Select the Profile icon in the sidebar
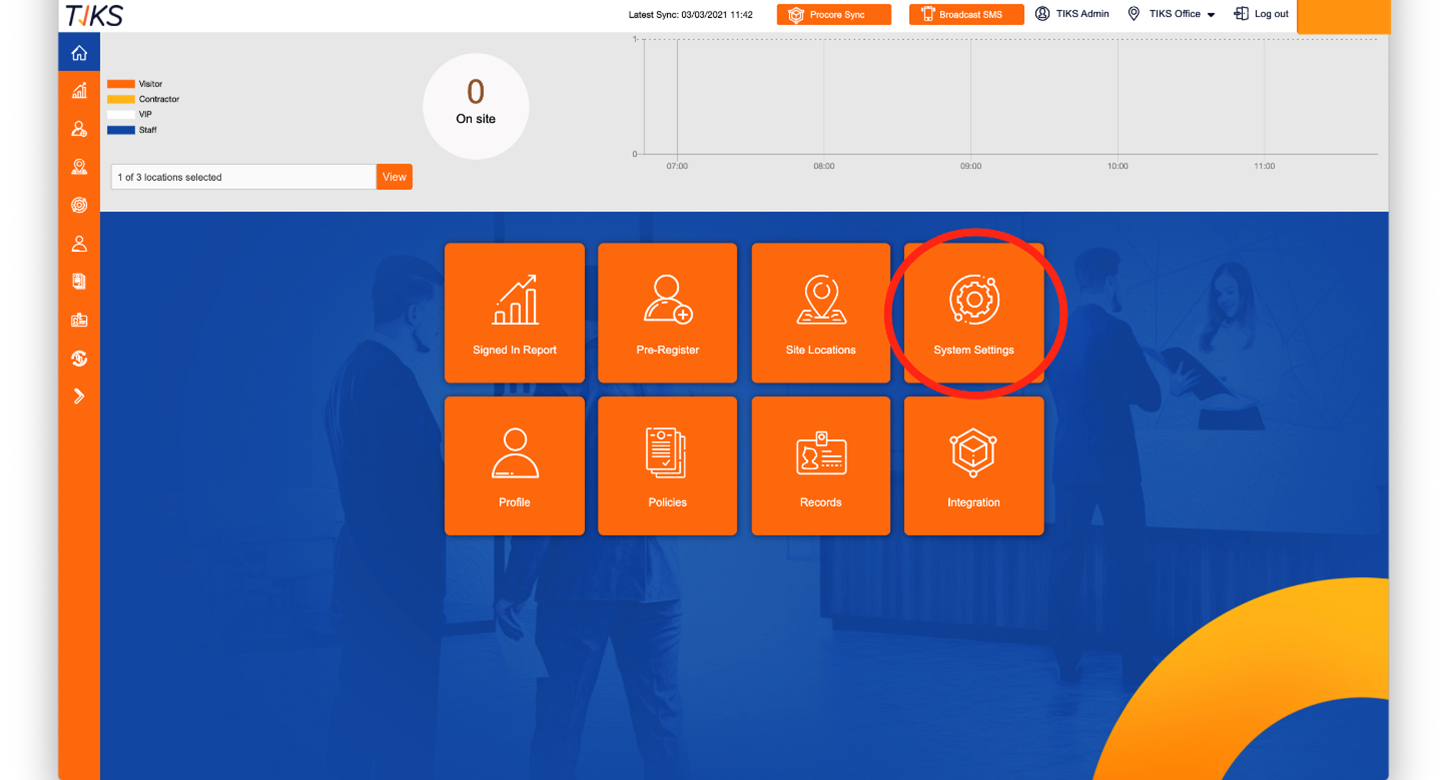This screenshot has width=1447, height=780. point(79,243)
